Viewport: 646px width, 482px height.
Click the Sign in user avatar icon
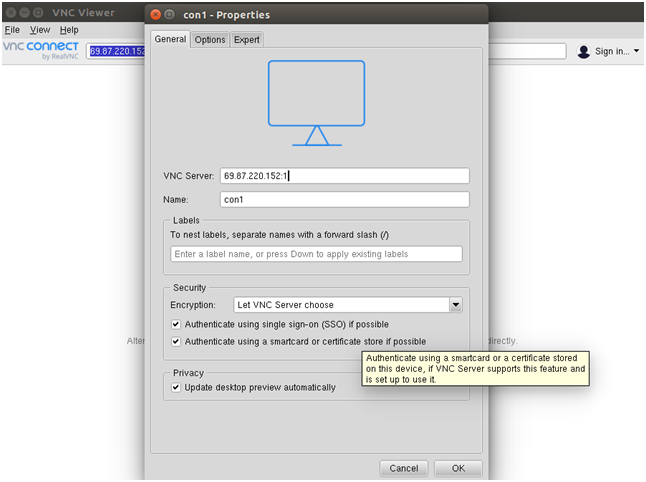583,51
